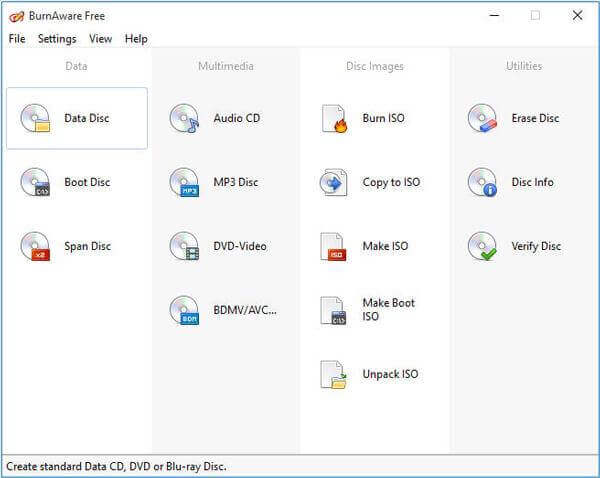Screen dimensions: 600x478
Task: Click the Make Boot ISO label
Action: (x=389, y=310)
